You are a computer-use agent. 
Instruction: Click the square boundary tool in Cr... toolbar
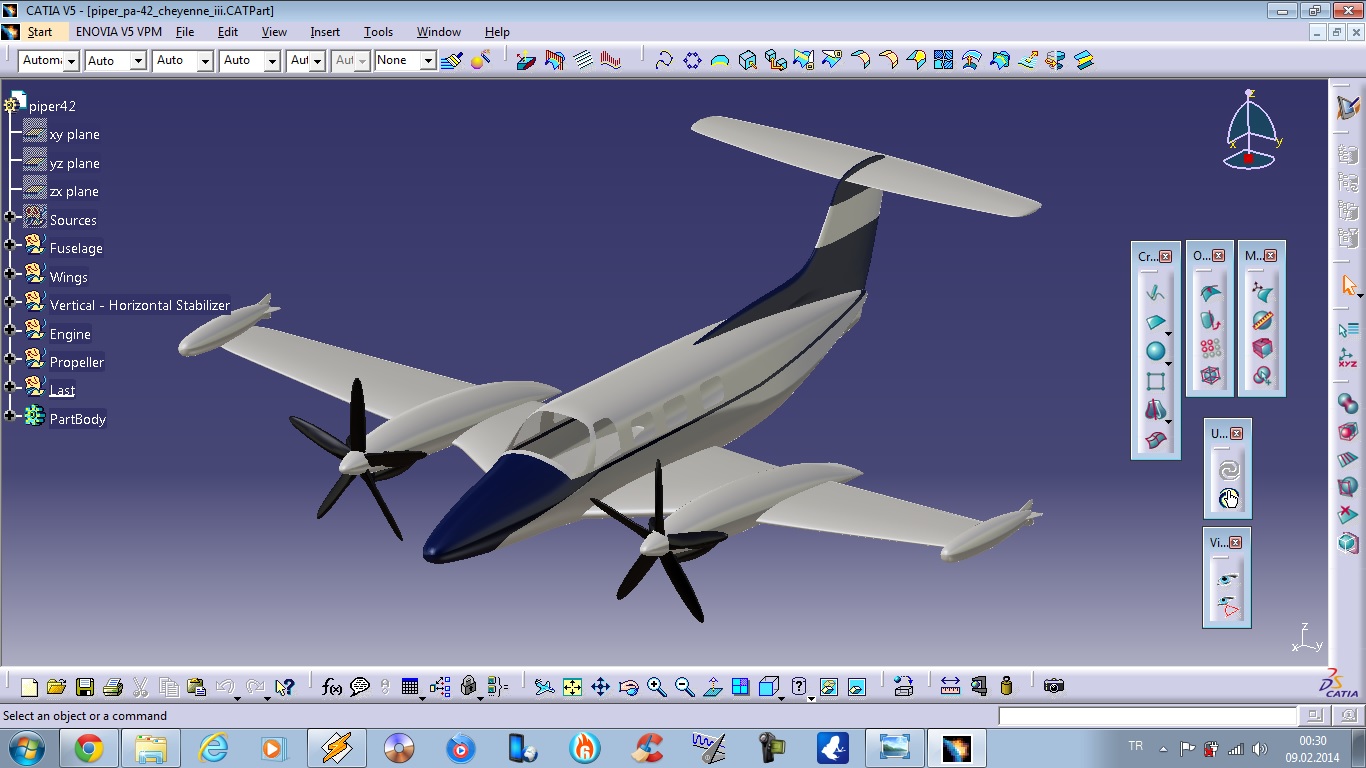(1156, 381)
